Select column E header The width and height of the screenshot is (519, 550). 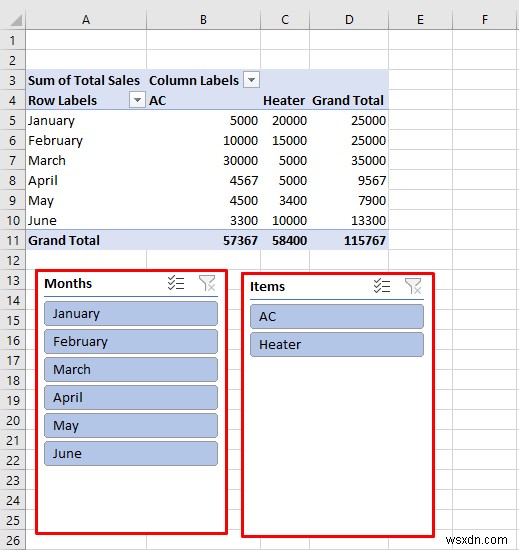coord(420,20)
